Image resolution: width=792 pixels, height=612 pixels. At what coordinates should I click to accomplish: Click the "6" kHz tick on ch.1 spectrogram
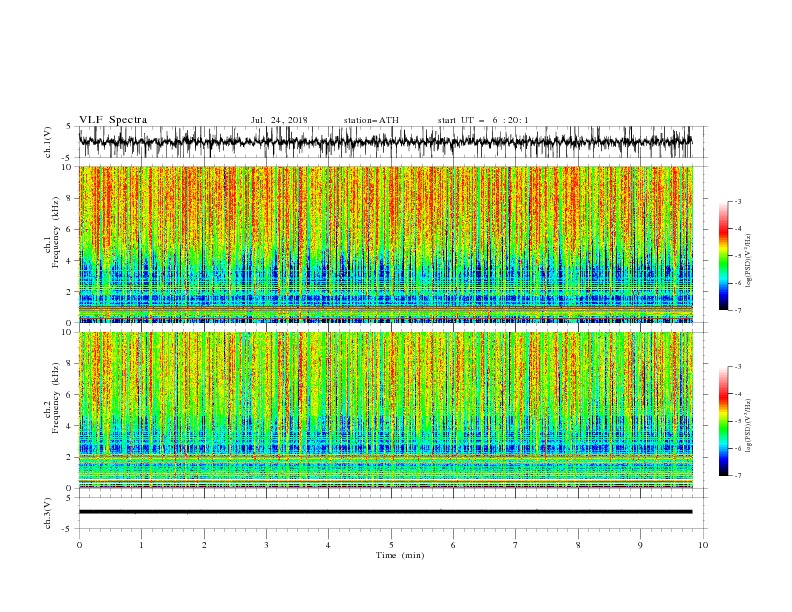(x=69, y=229)
